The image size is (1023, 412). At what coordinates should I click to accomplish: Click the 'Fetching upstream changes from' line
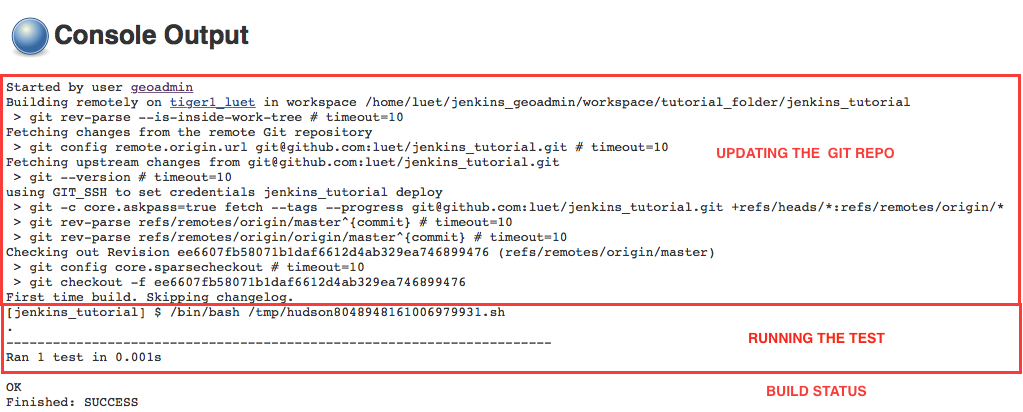[282, 163]
